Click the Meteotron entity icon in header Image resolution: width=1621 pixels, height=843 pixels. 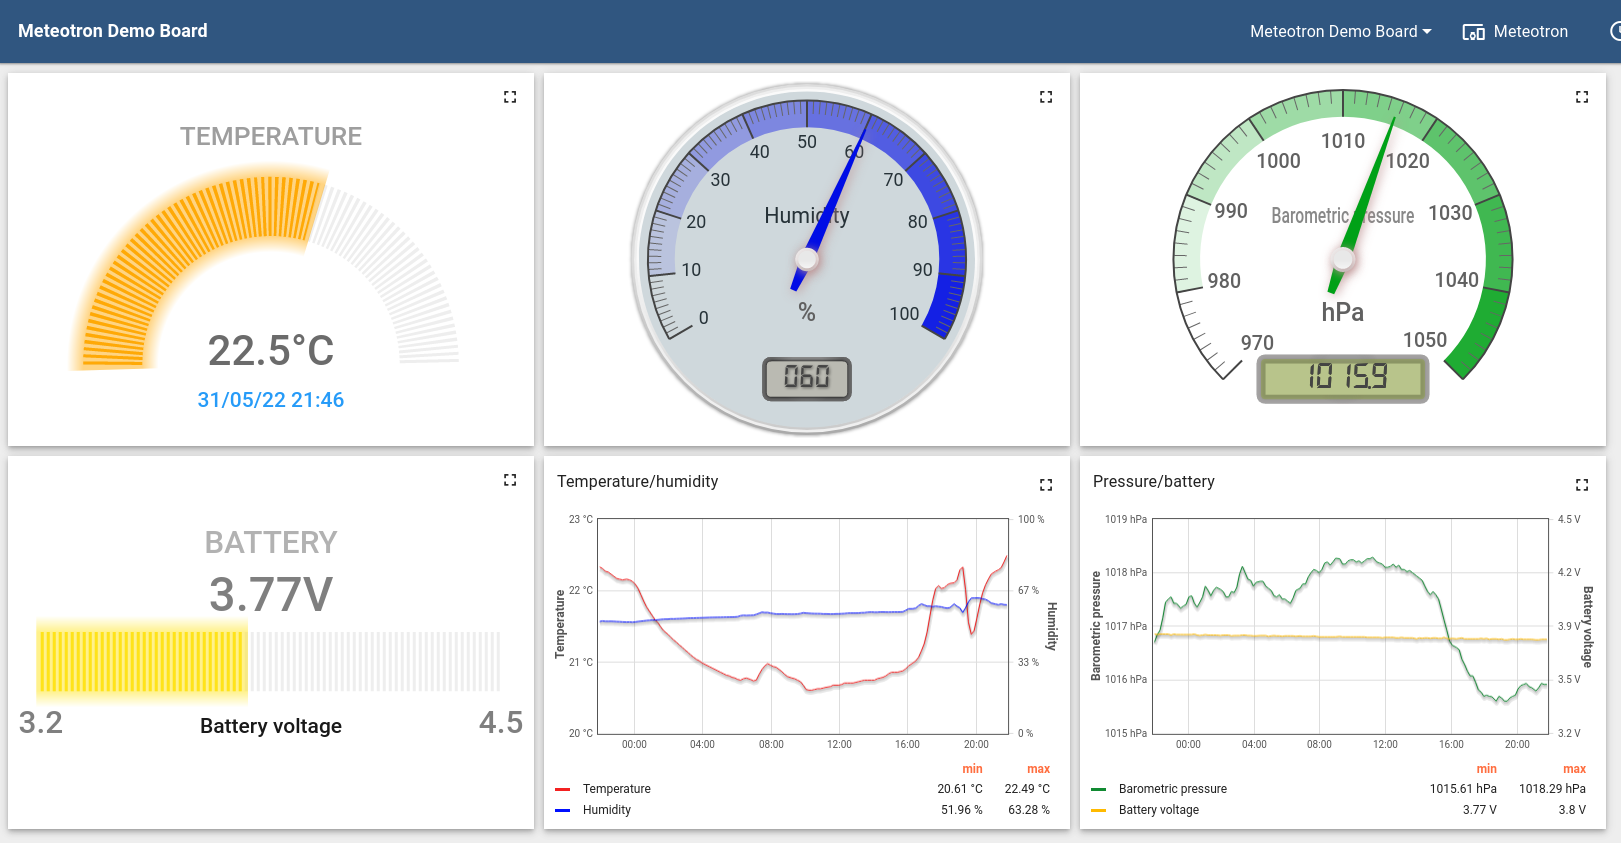point(1473,32)
